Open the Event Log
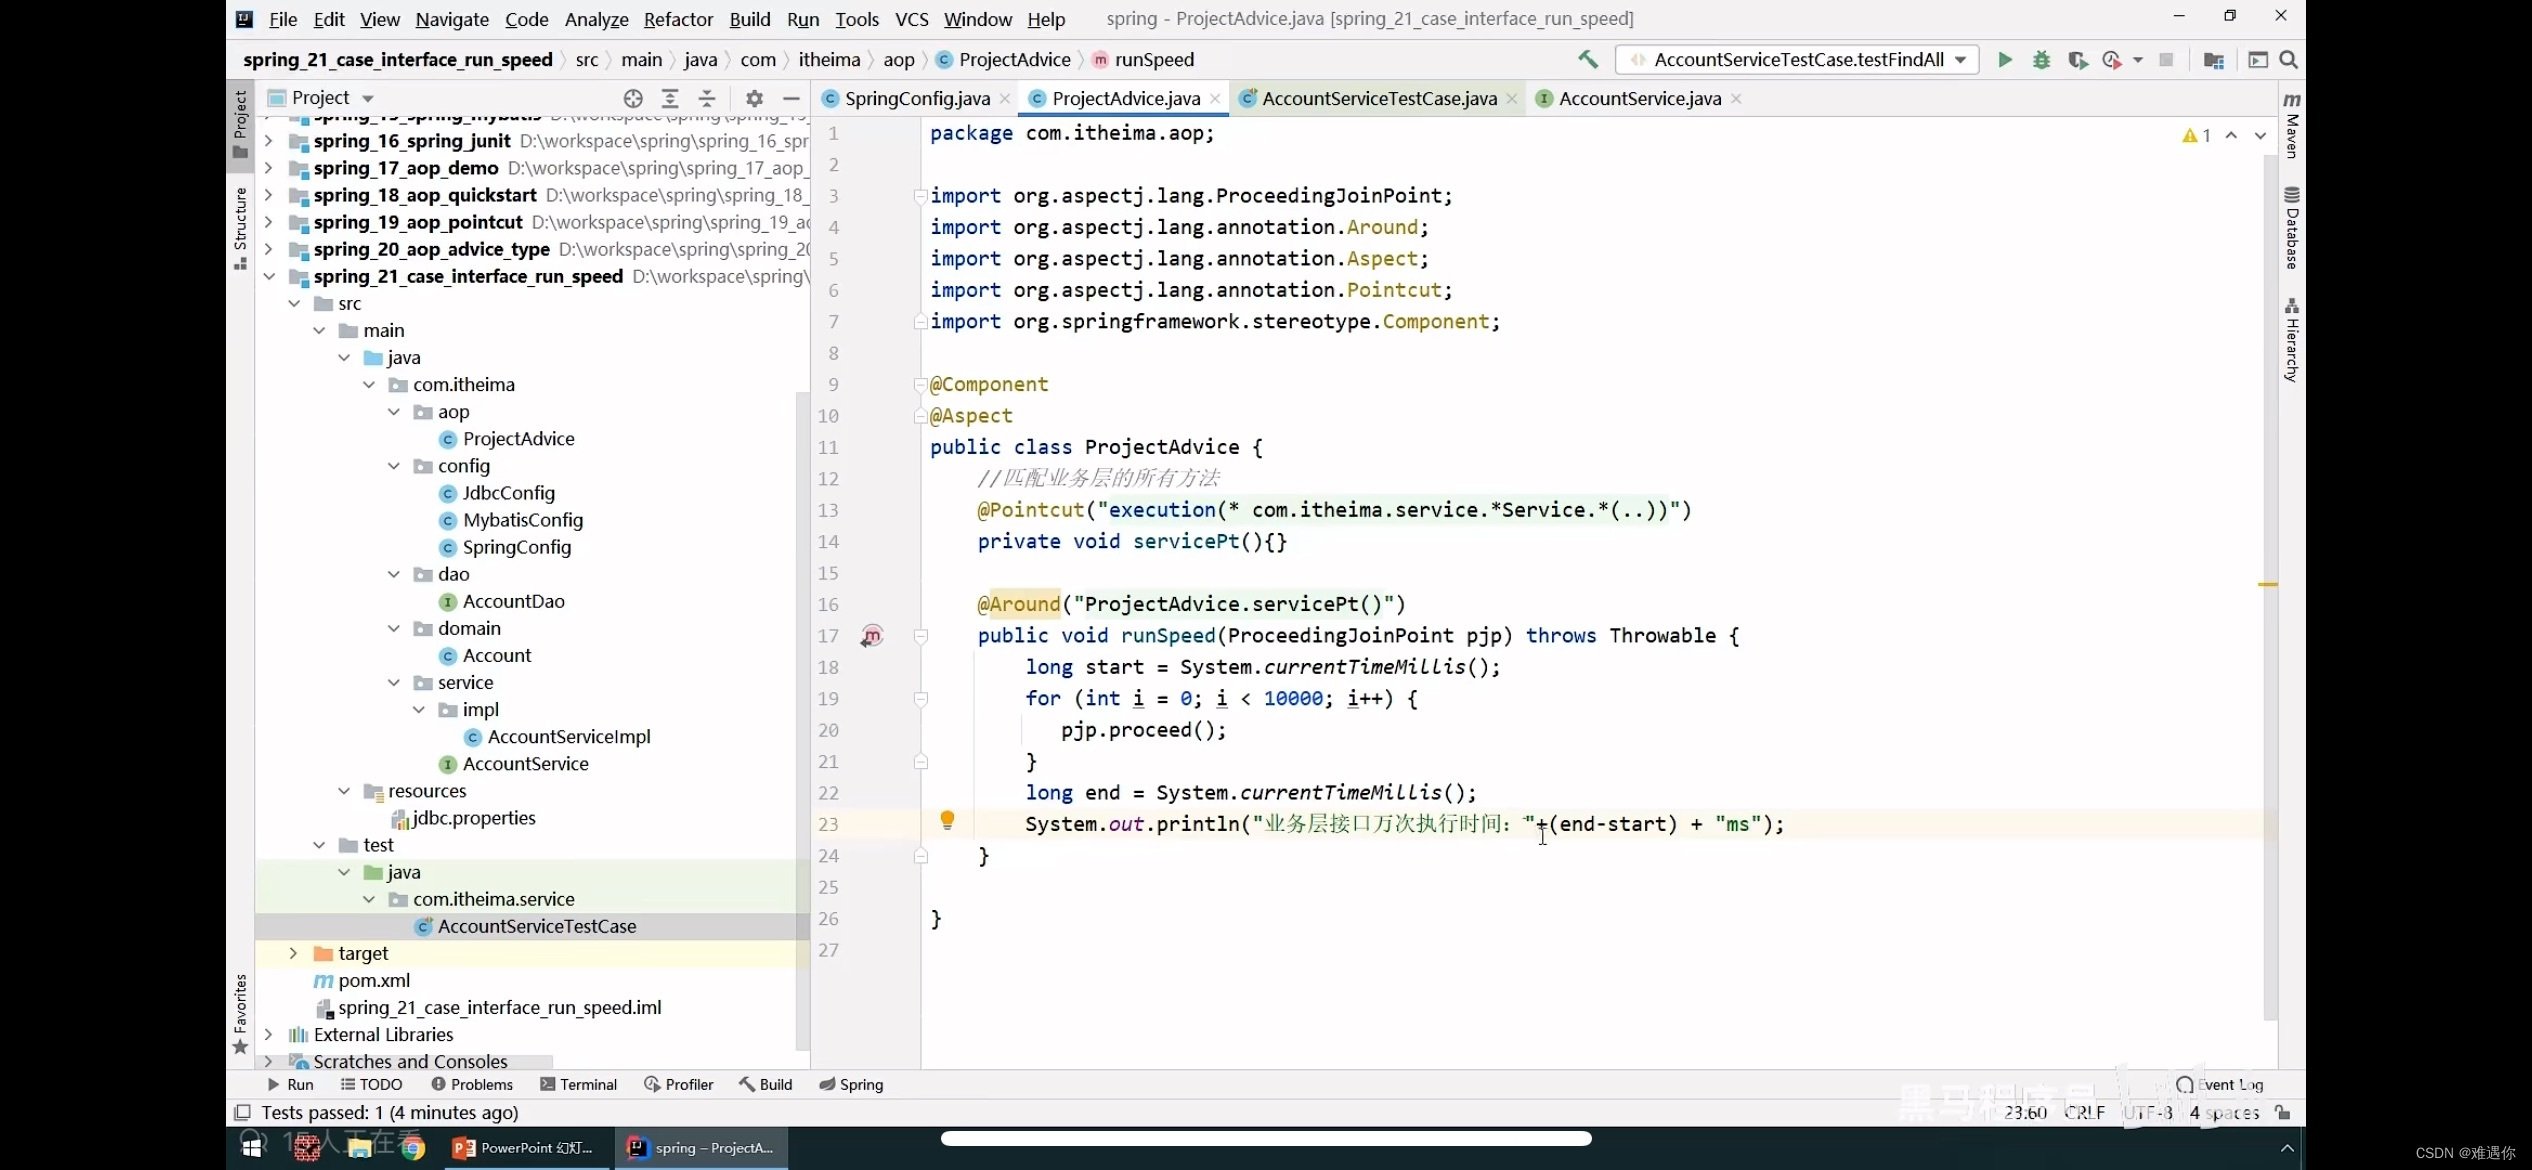Viewport: 2532px width, 1170px height. point(2220,1085)
